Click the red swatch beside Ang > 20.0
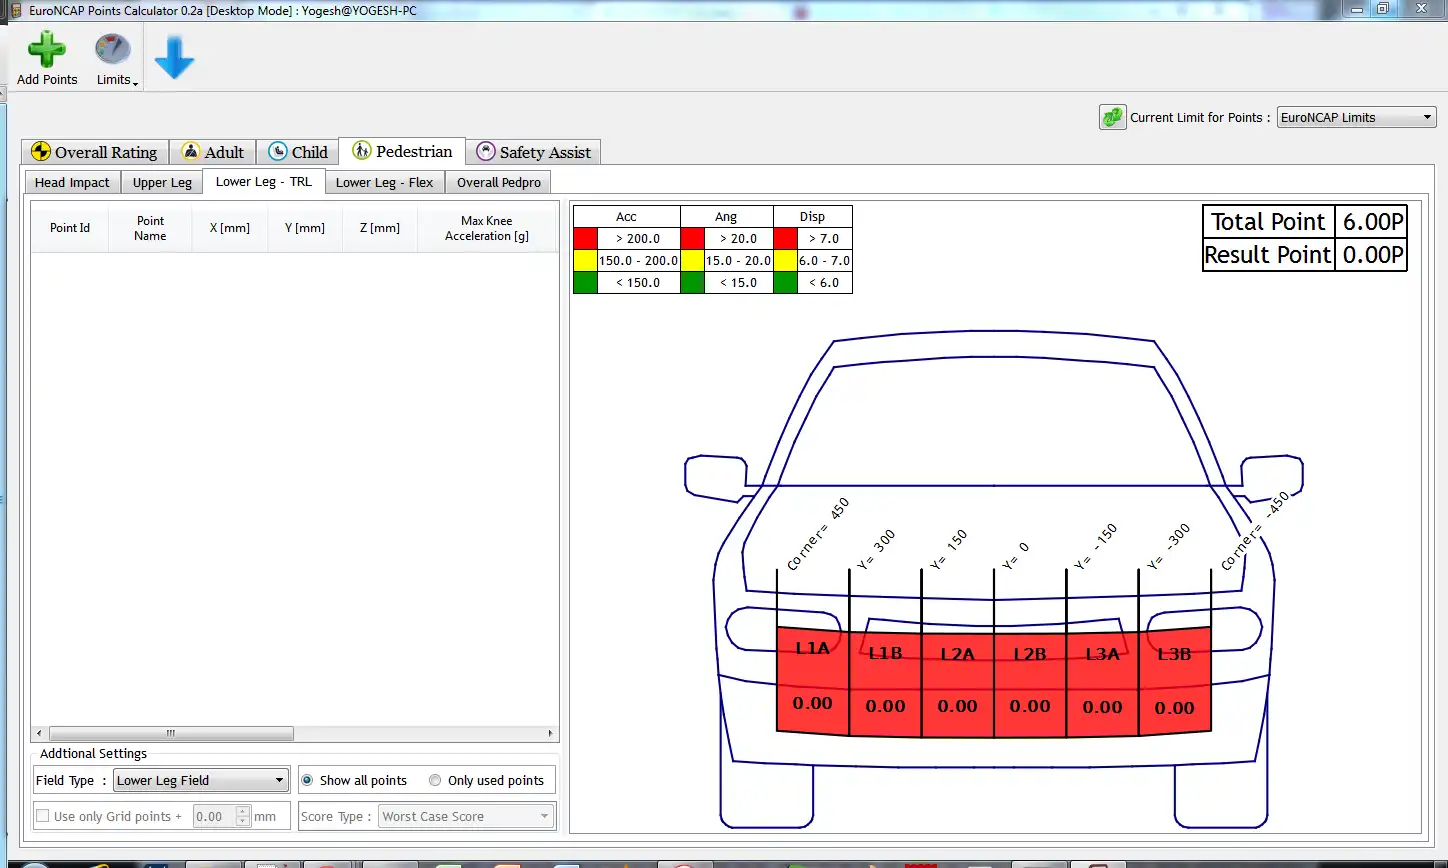Viewport: 1448px width, 868px height. (x=692, y=239)
